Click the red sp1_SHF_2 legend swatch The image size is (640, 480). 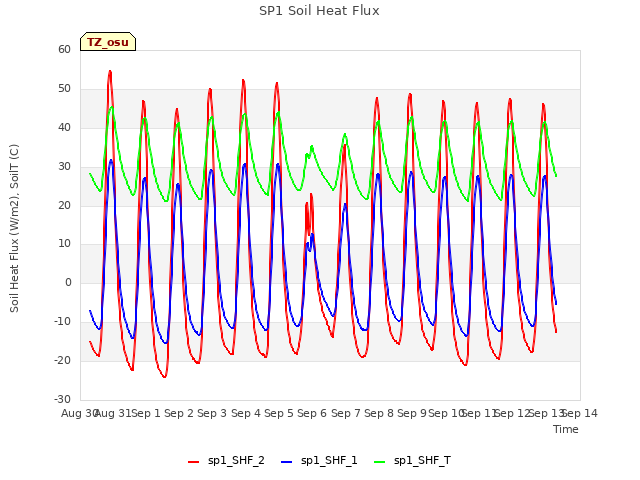pyautogui.click(x=193, y=462)
